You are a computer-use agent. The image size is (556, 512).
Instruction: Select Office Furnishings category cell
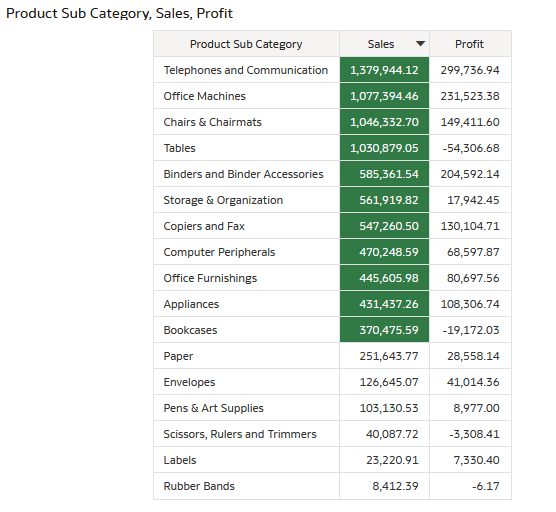(246, 278)
